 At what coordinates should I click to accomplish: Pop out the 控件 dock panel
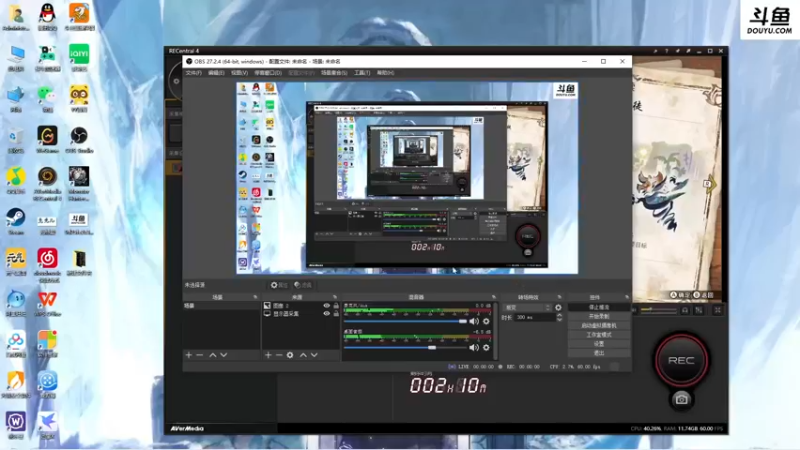pyautogui.click(x=627, y=297)
